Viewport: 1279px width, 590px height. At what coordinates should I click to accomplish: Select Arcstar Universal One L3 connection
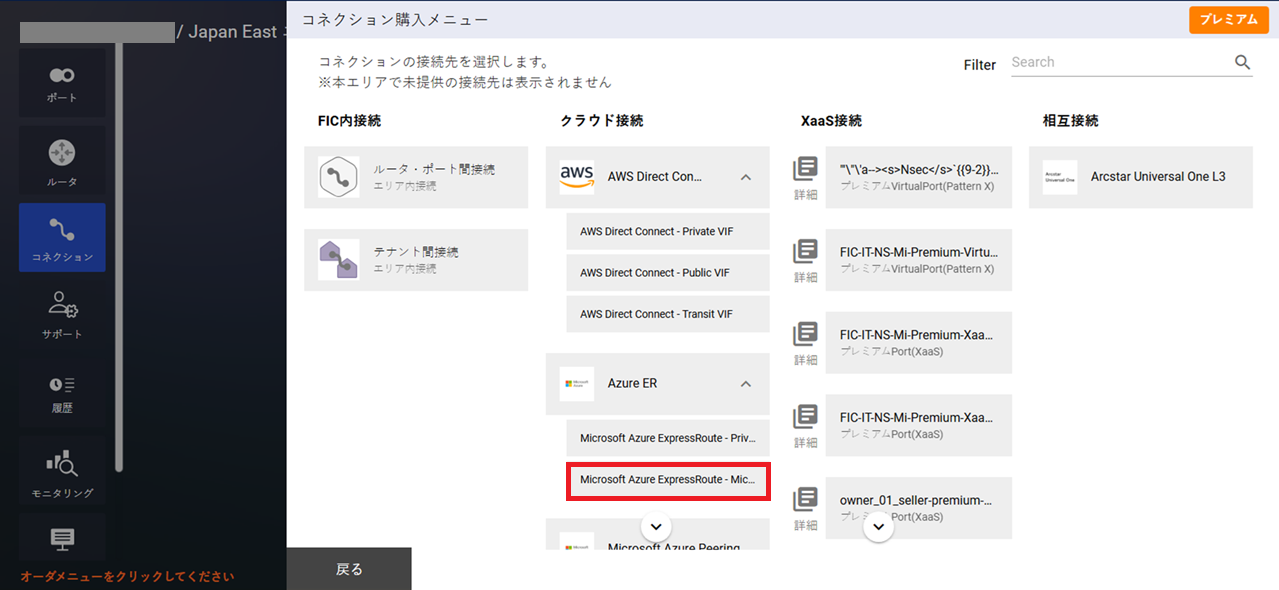coord(1140,177)
